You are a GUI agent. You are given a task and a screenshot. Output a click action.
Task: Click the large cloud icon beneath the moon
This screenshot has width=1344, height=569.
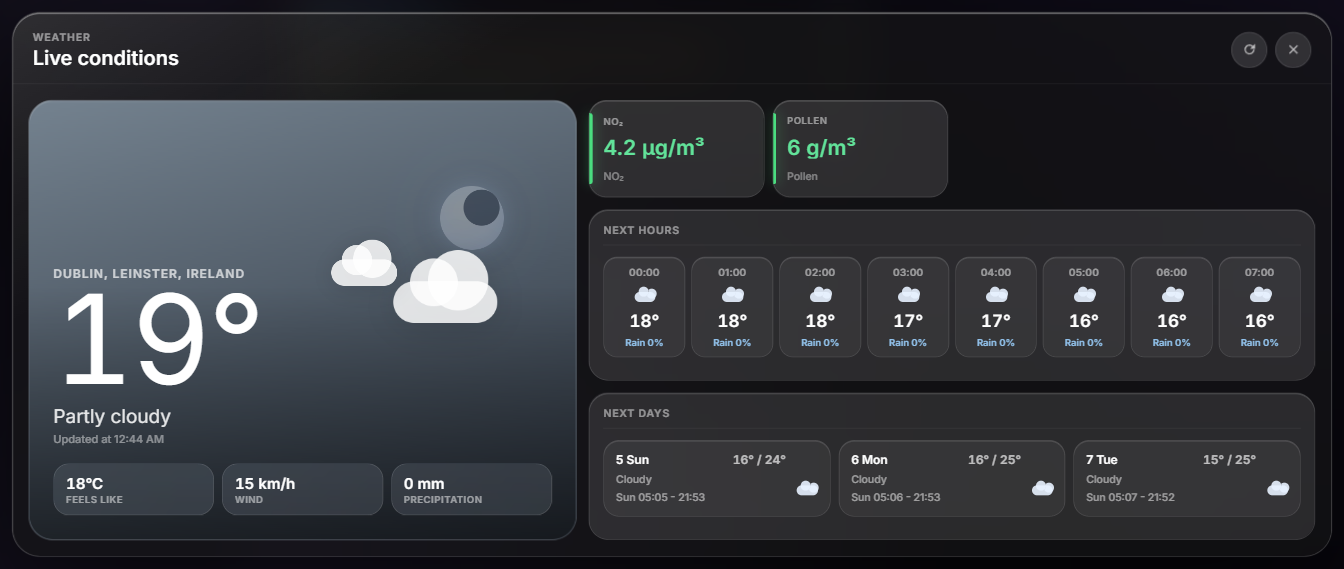pyautogui.click(x=446, y=287)
